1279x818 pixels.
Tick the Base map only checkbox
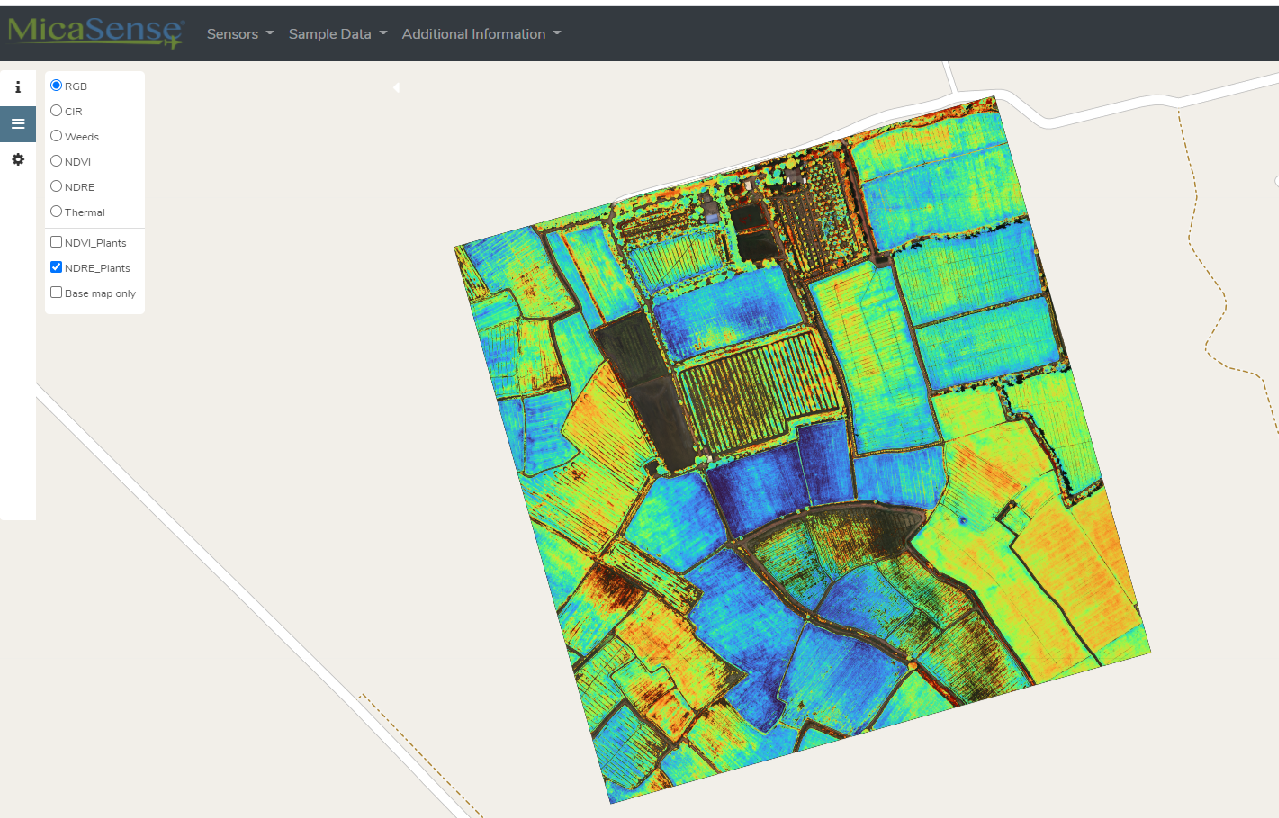[56, 293]
